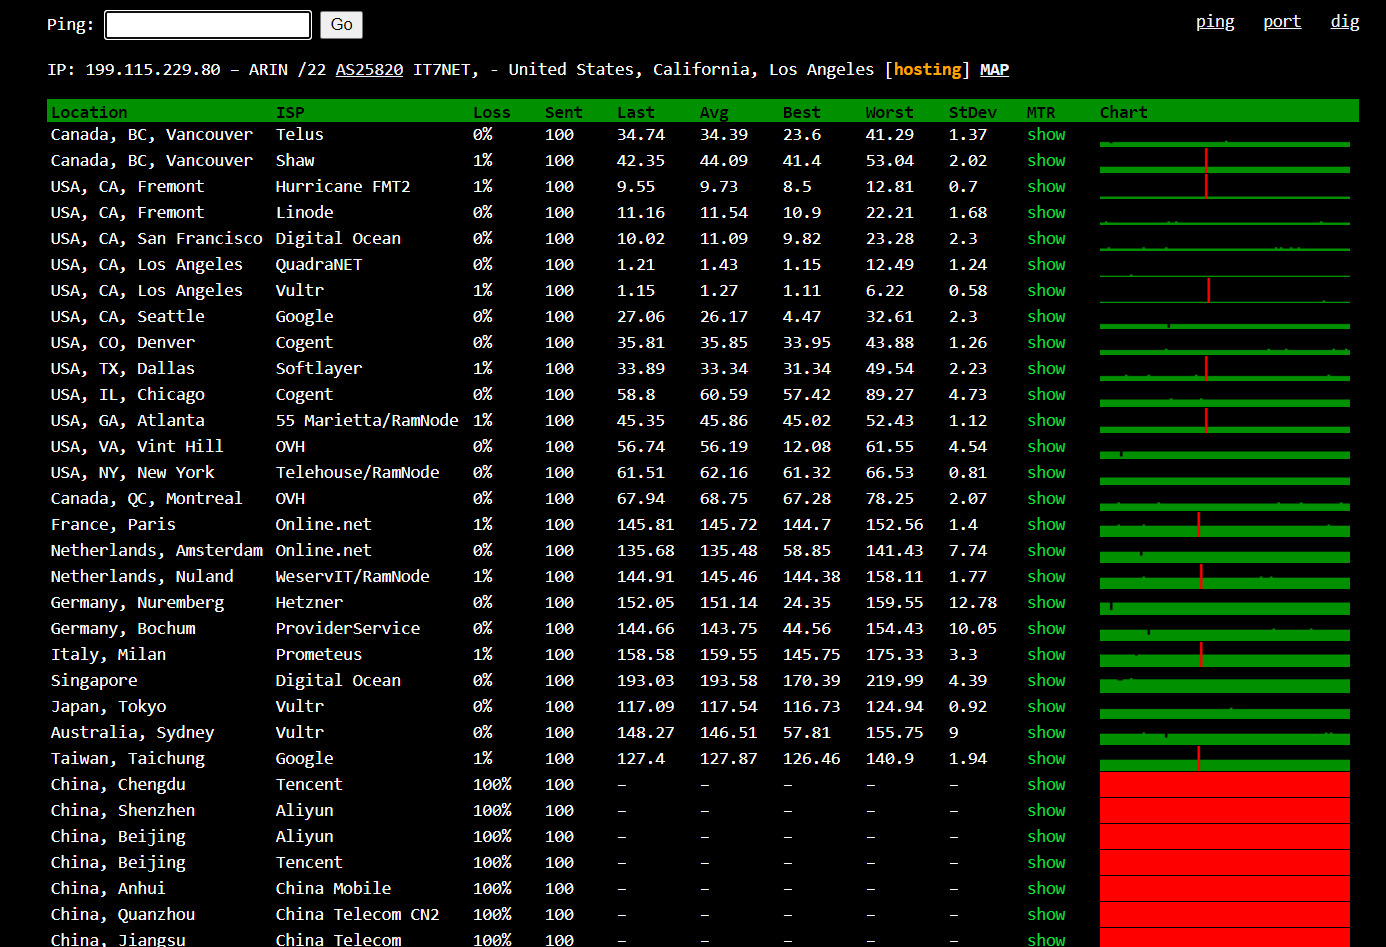The image size is (1386, 947).
Task: Show MTR for Tokyo Vultr row
Action: (1046, 707)
